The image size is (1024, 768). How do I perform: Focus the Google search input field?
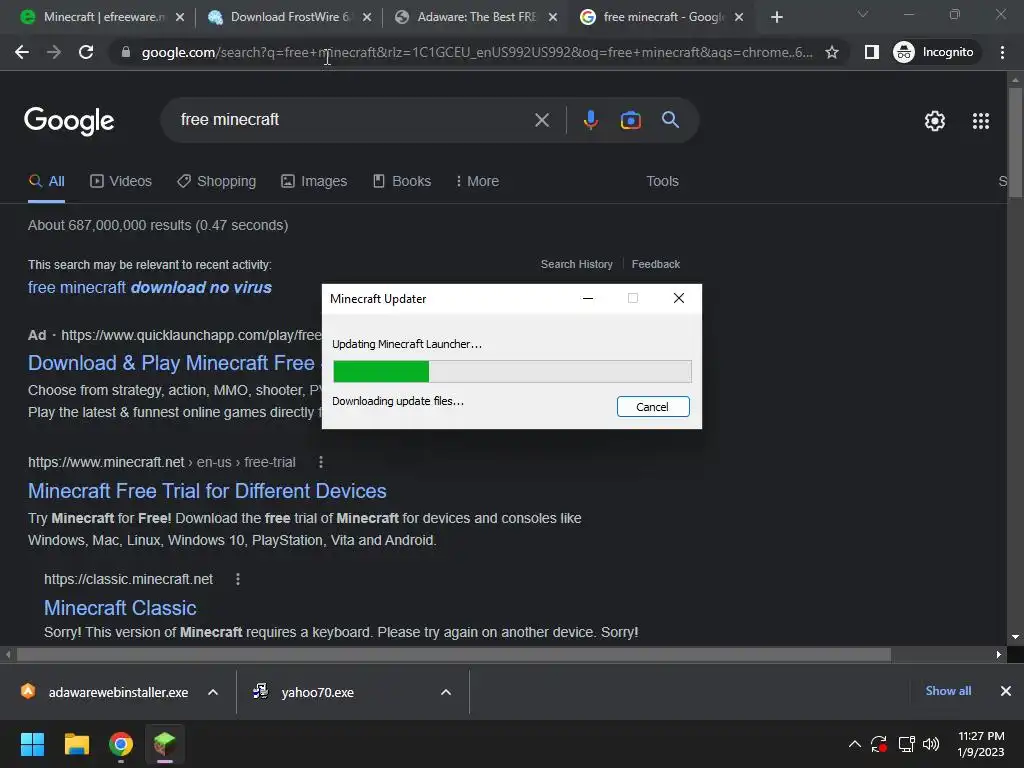(353, 120)
